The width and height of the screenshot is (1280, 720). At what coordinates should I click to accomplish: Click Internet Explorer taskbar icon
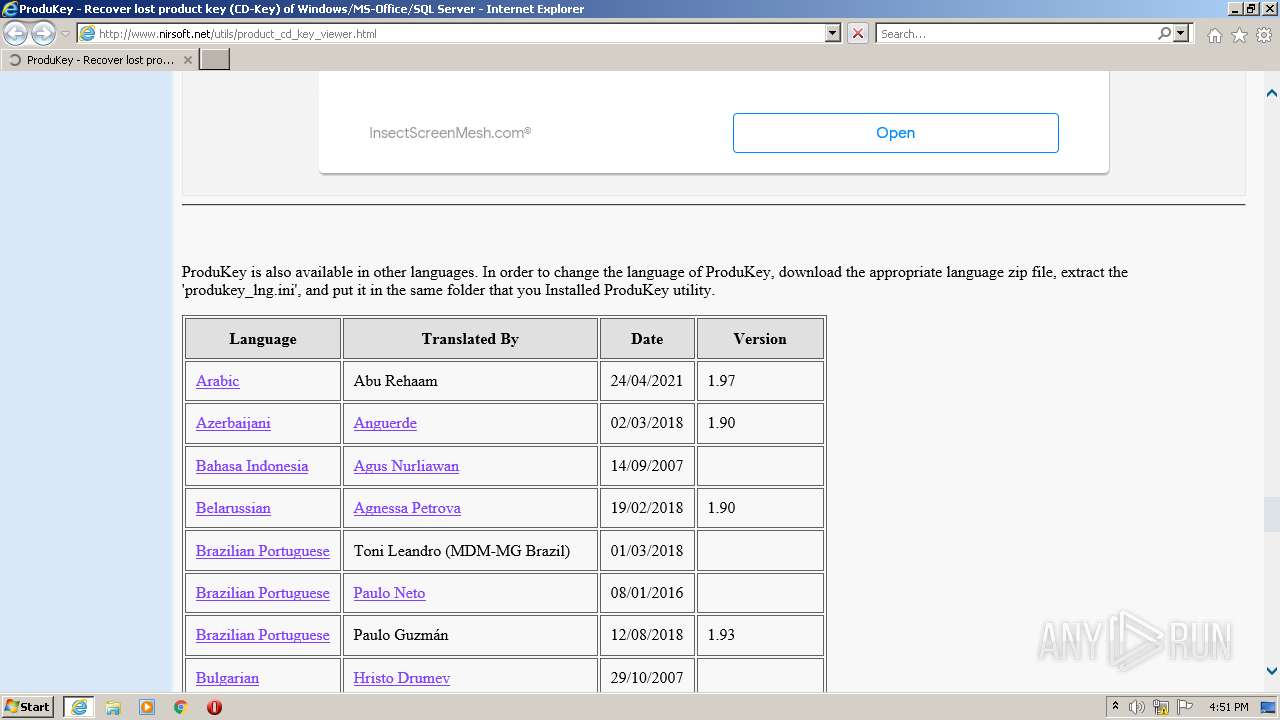coord(79,707)
